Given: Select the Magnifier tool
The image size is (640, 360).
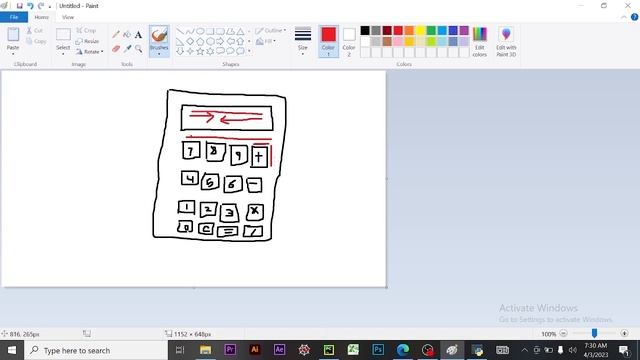Looking at the screenshot, I should point(138,49).
